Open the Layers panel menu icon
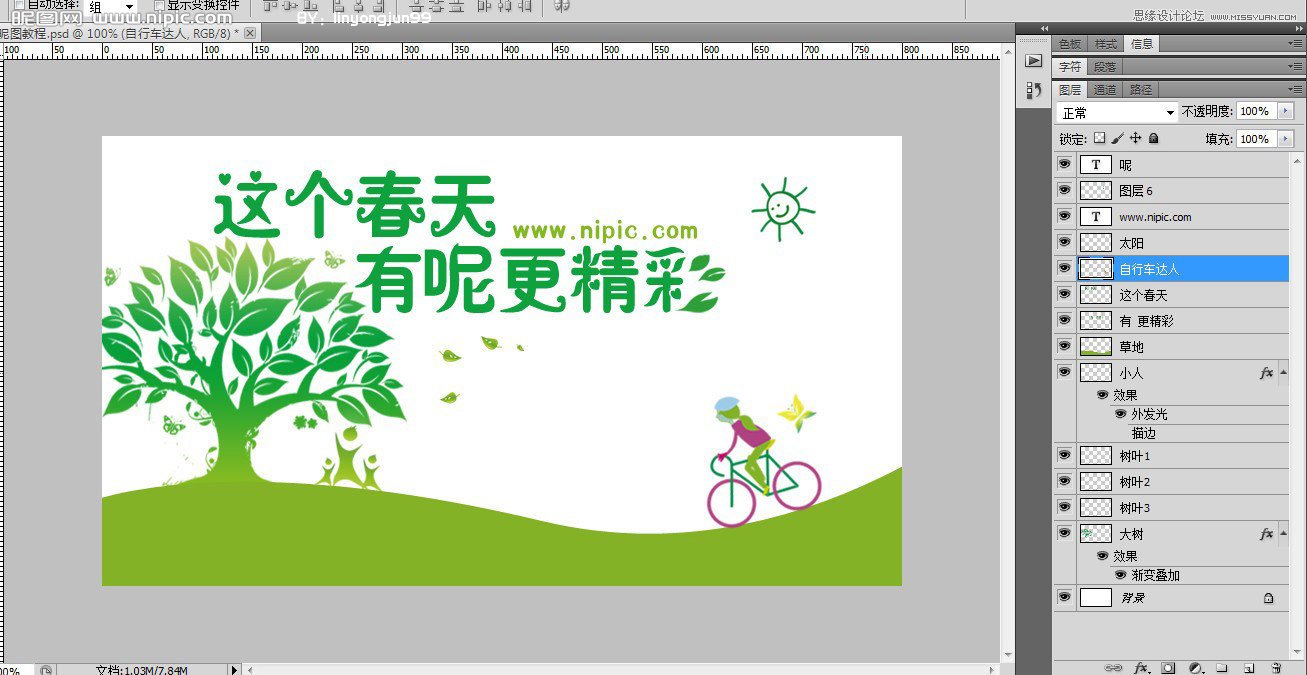Screen dimensions: 1307x675 pyautogui.click(x=1296, y=89)
